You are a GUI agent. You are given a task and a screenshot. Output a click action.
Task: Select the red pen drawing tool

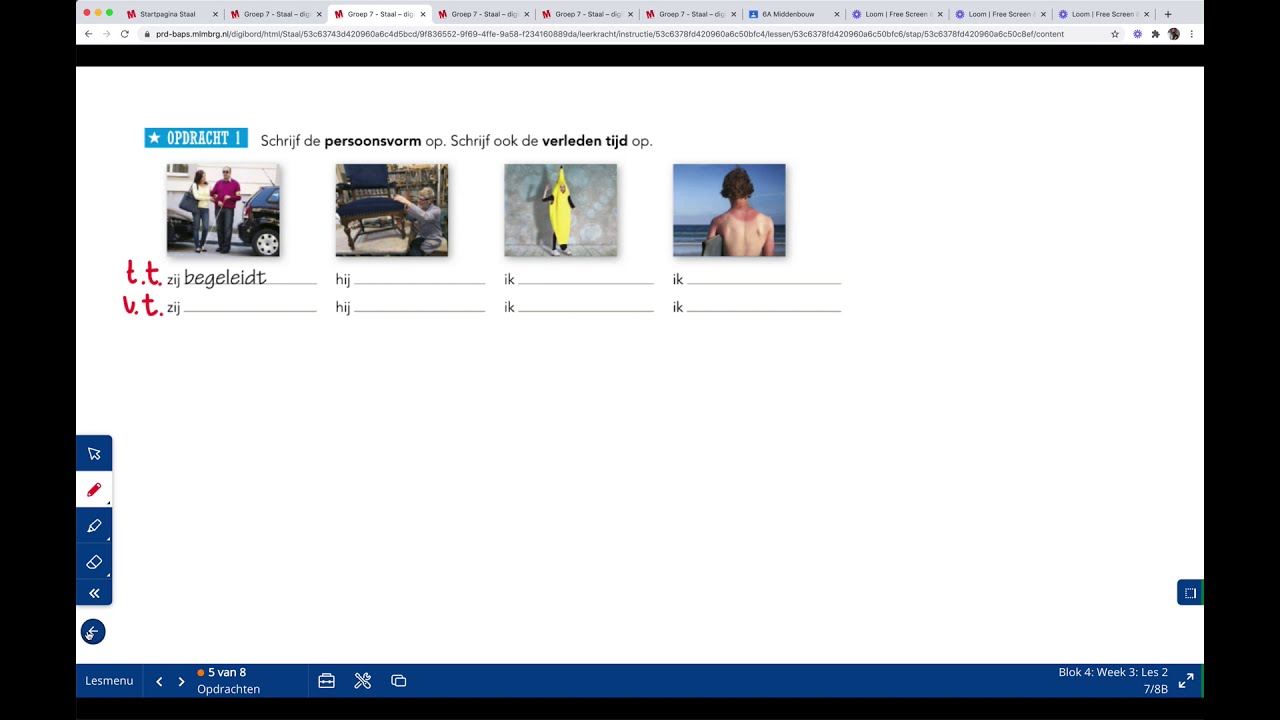tap(94, 490)
